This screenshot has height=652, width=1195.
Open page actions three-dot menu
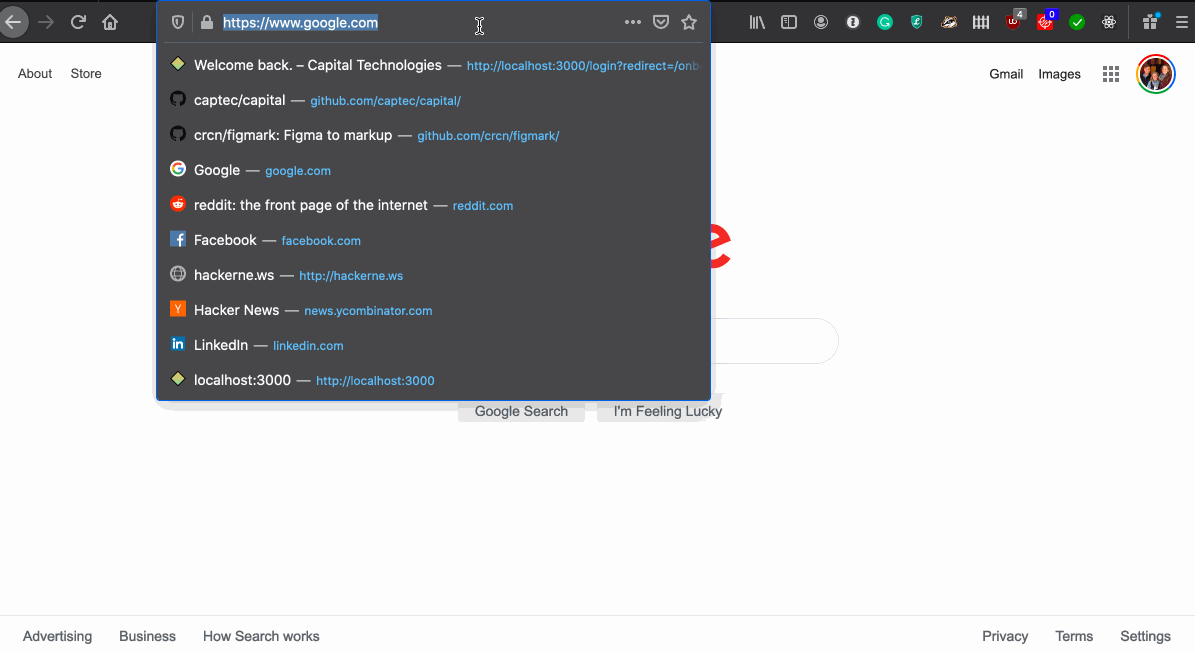tap(633, 22)
